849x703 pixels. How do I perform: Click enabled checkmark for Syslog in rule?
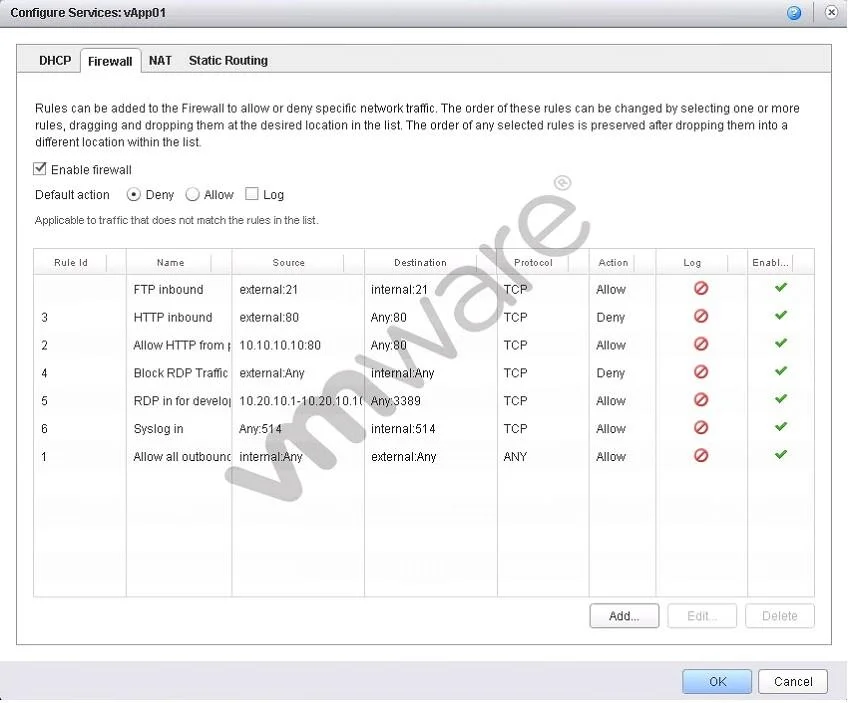tap(780, 426)
